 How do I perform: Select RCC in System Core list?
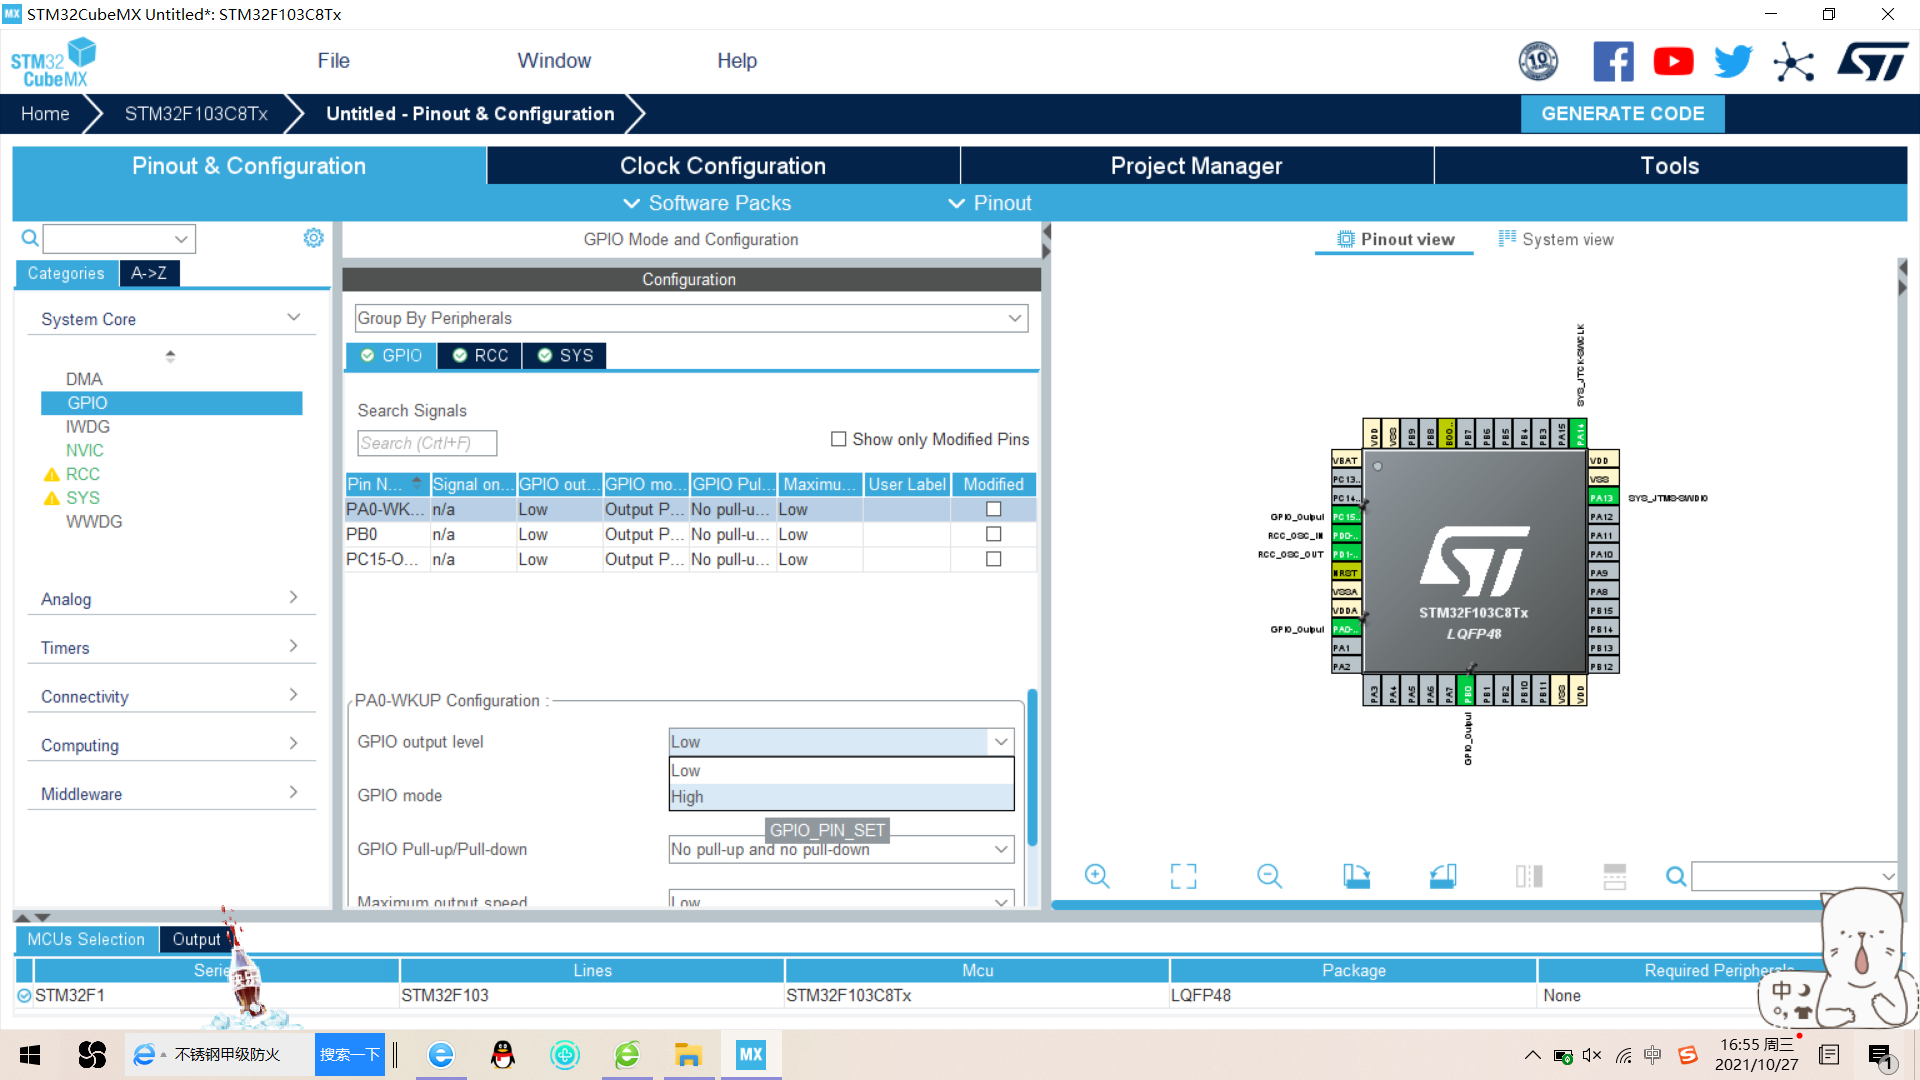click(82, 474)
